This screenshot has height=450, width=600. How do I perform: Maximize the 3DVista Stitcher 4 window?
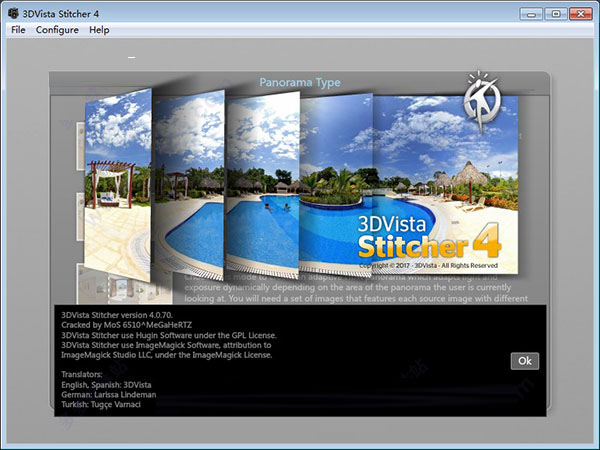click(x=556, y=14)
